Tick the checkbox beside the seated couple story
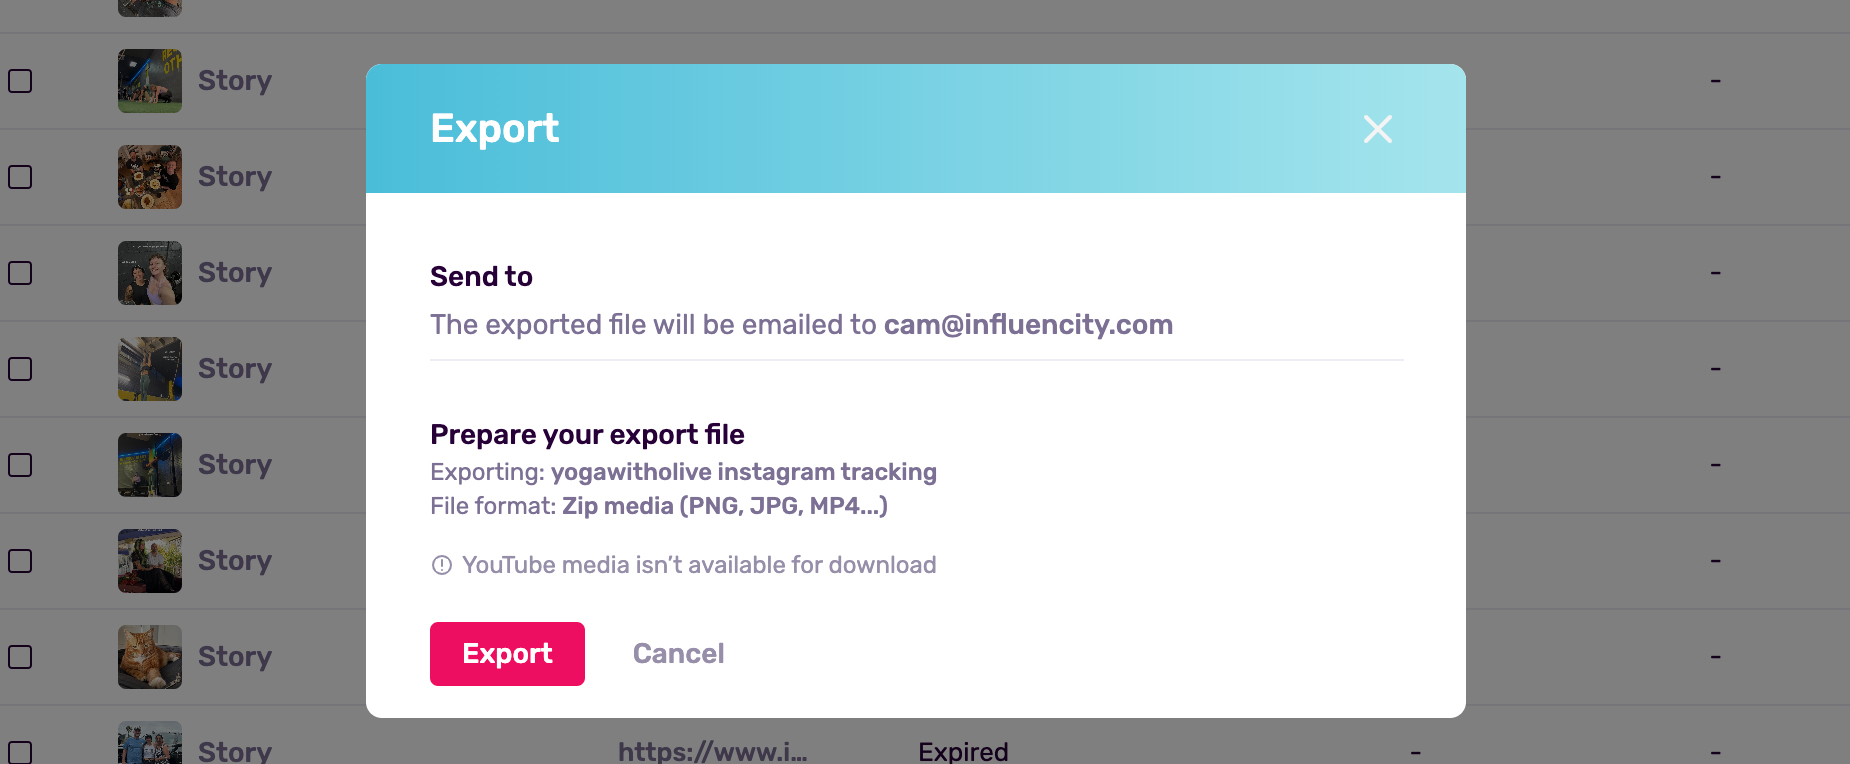The image size is (1850, 764). [x=20, y=561]
